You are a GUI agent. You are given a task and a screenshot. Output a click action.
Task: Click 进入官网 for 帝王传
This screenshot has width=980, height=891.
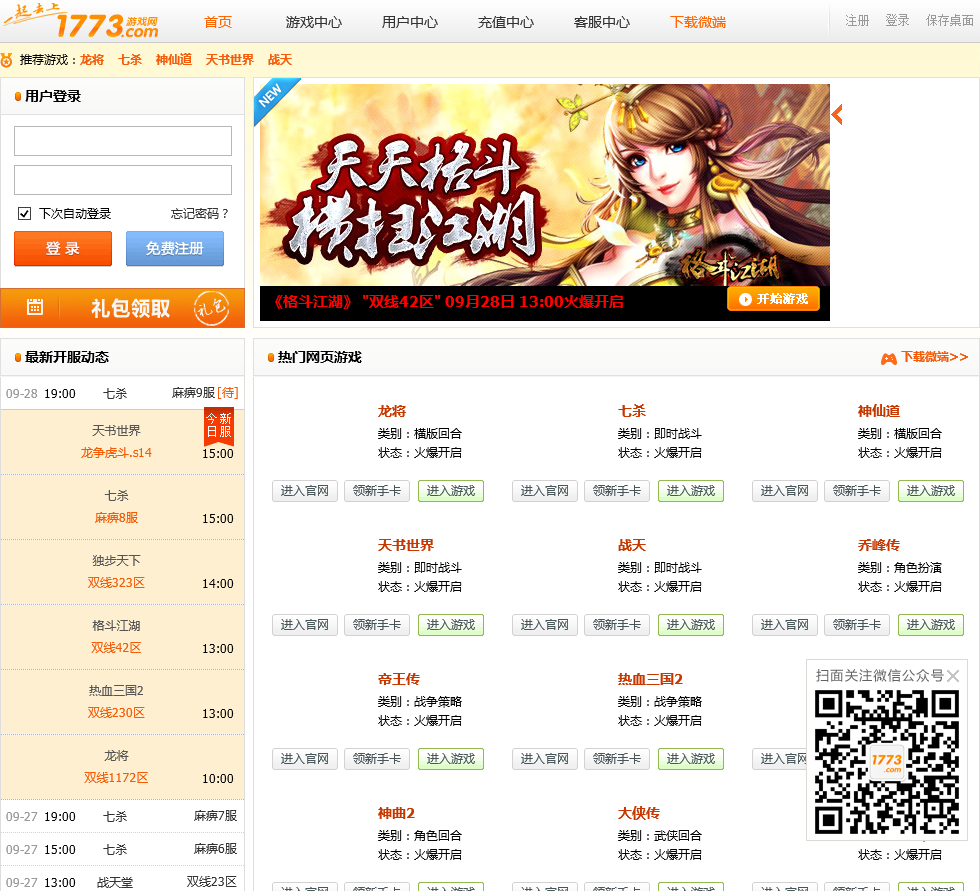[304, 759]
